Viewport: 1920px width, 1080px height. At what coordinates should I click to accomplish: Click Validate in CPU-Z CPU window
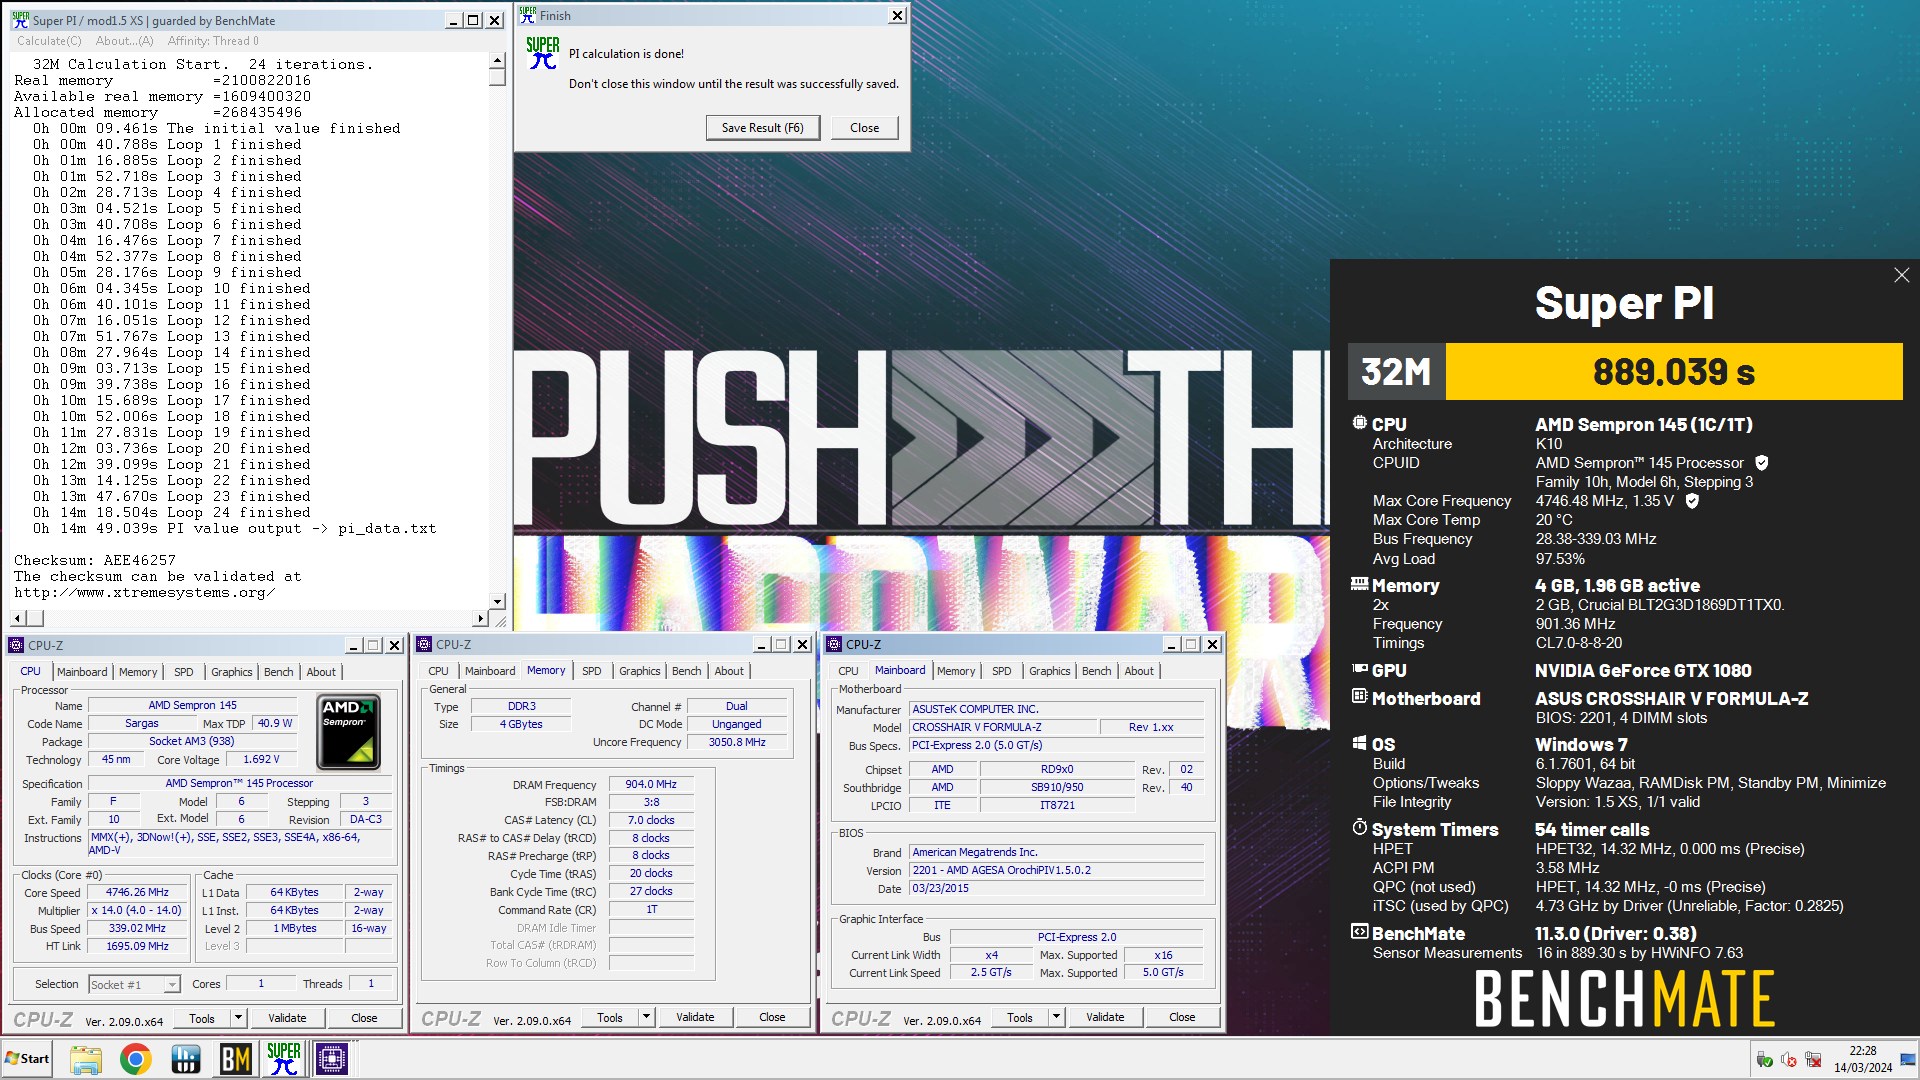click(287, 1018)
